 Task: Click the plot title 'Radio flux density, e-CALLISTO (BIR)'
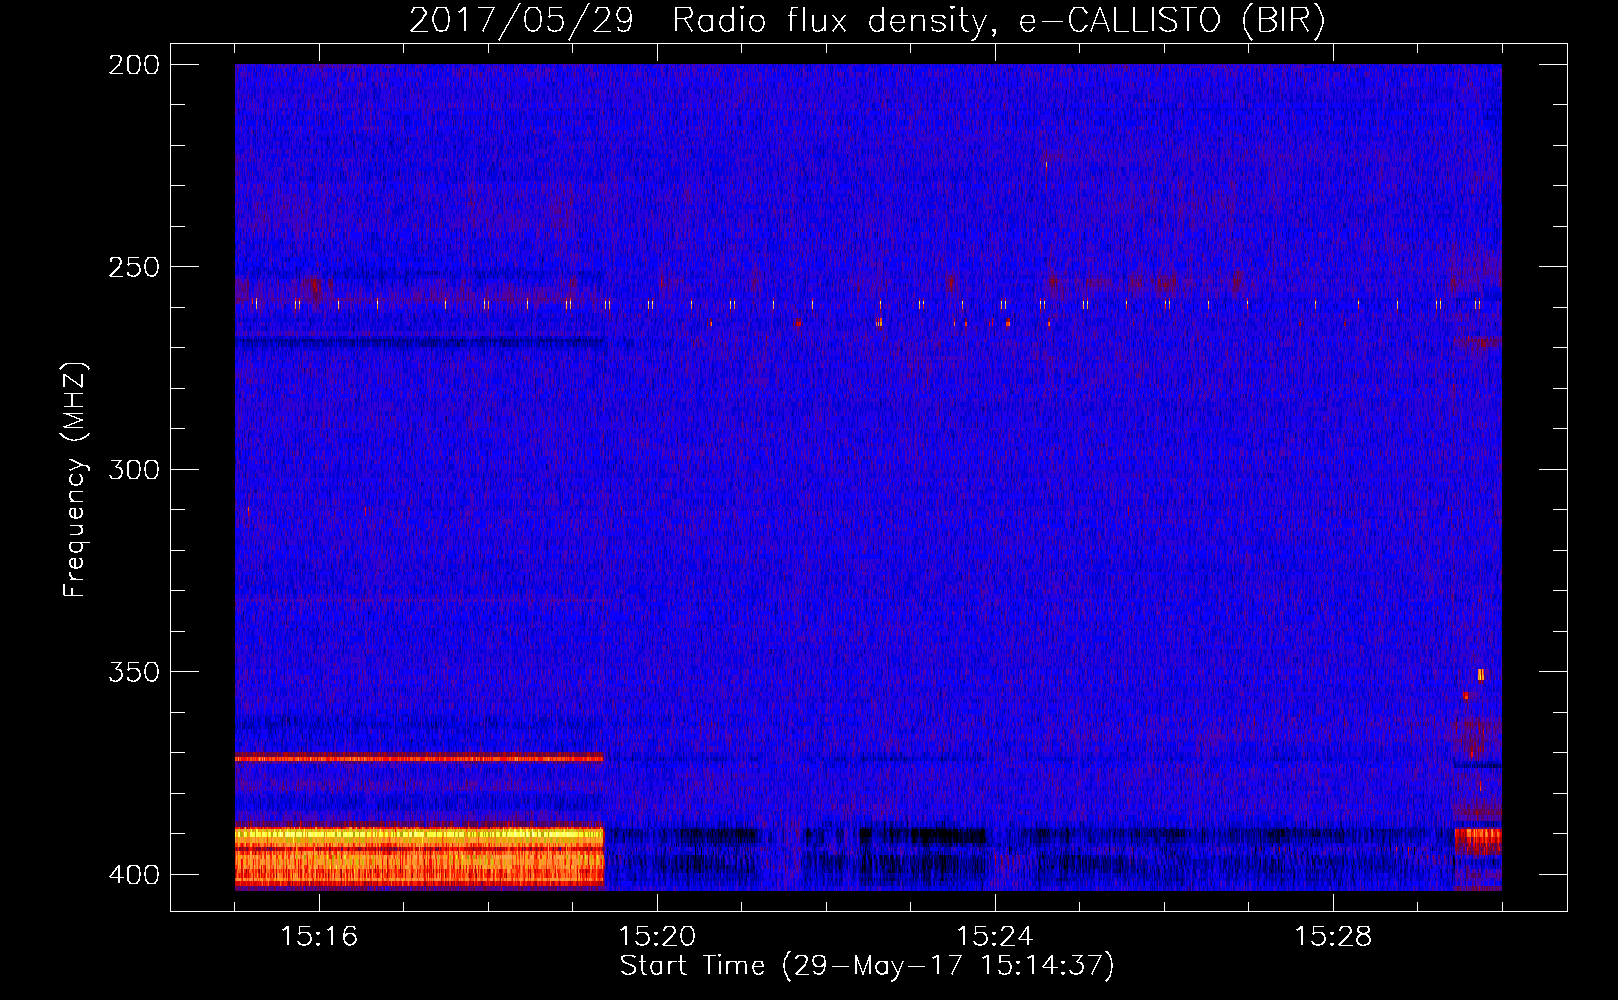tap(999, 21)
